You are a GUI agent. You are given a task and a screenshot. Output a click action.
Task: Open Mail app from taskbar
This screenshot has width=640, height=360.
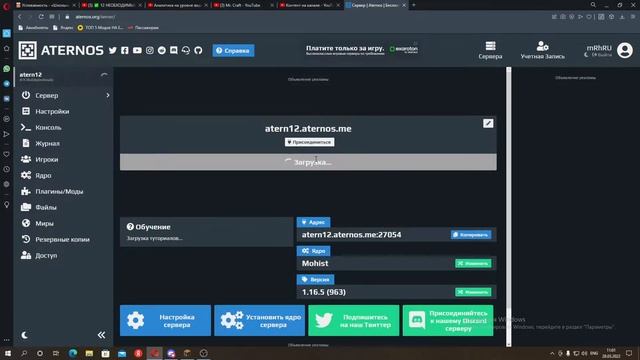pos(122,353)
